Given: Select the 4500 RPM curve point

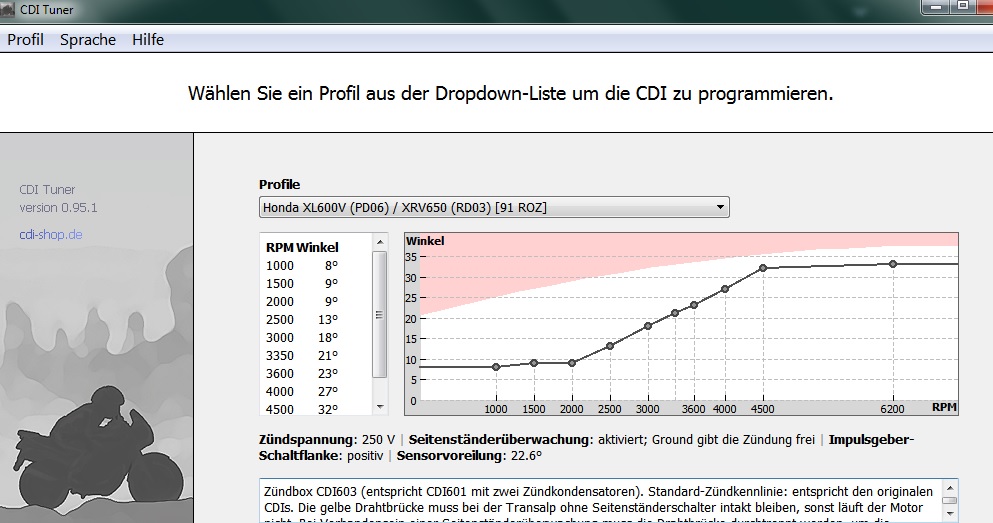Looking at the screenshot, I should tap(763, 268).
